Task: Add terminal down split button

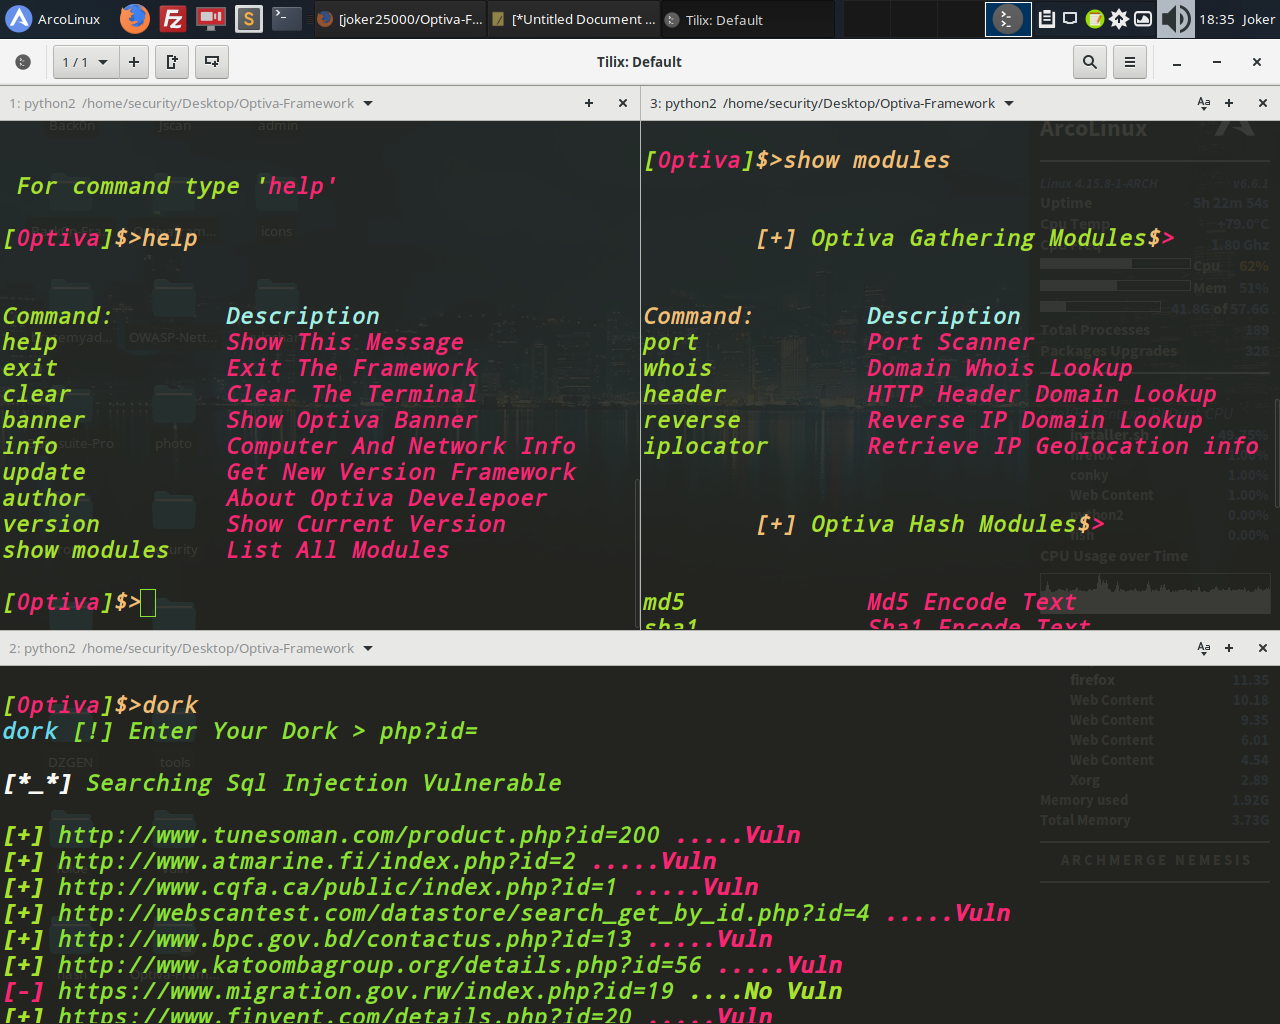Action: [212, 62]
